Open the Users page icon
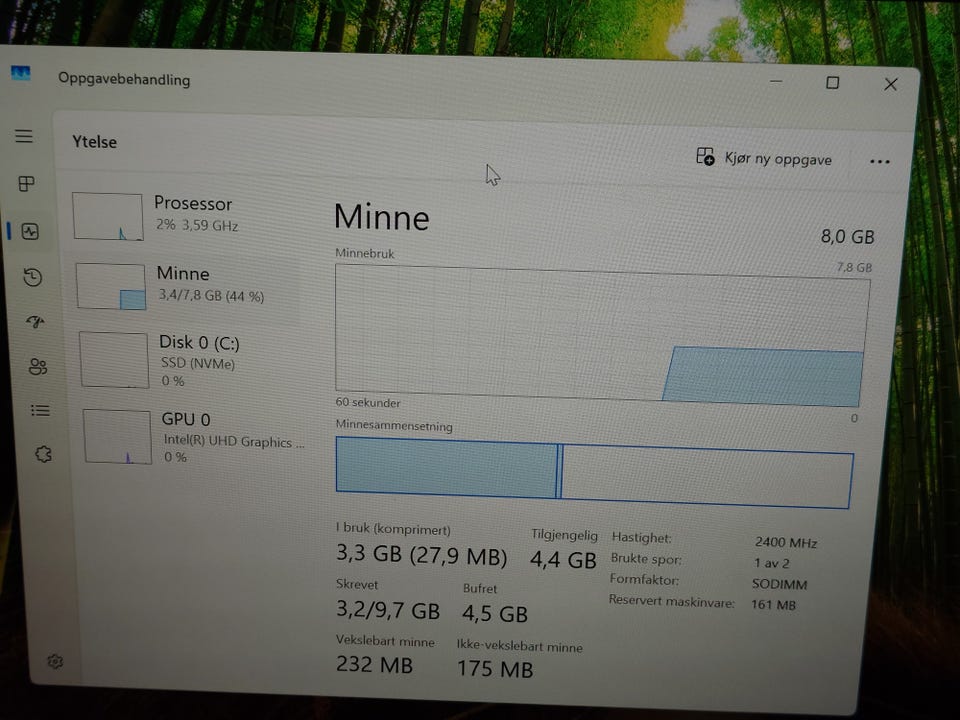960x720 pixels. pos(38,366)
